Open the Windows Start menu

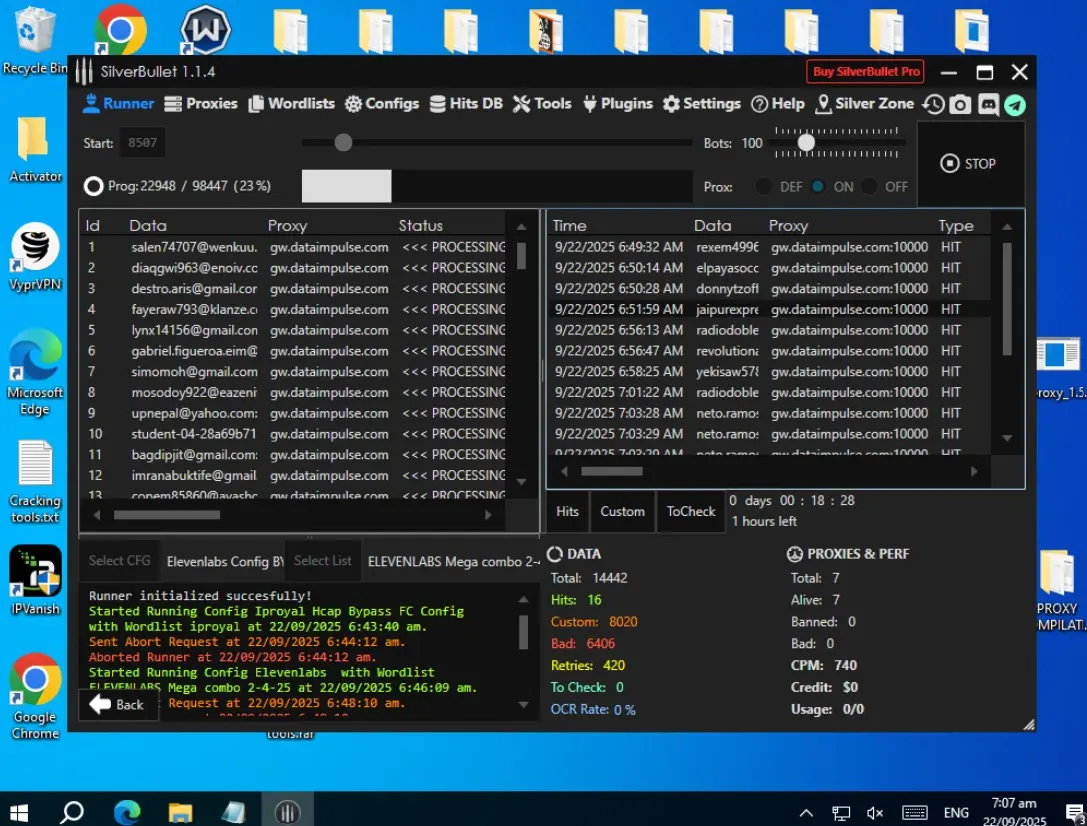[x=19, y=811]
